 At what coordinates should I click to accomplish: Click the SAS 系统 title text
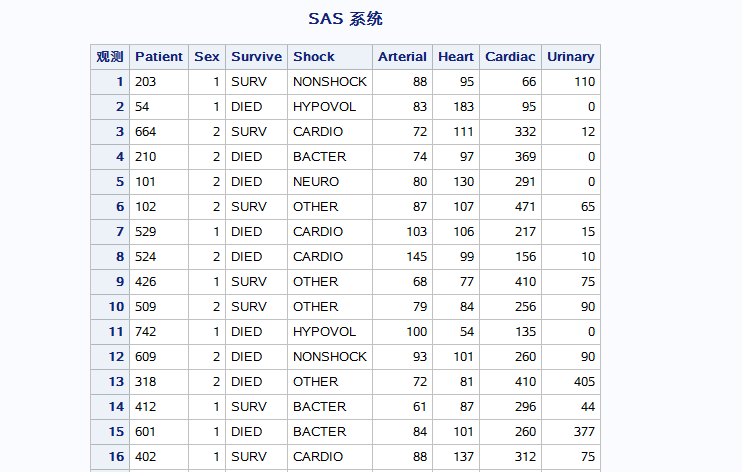[x=345, y=19]
